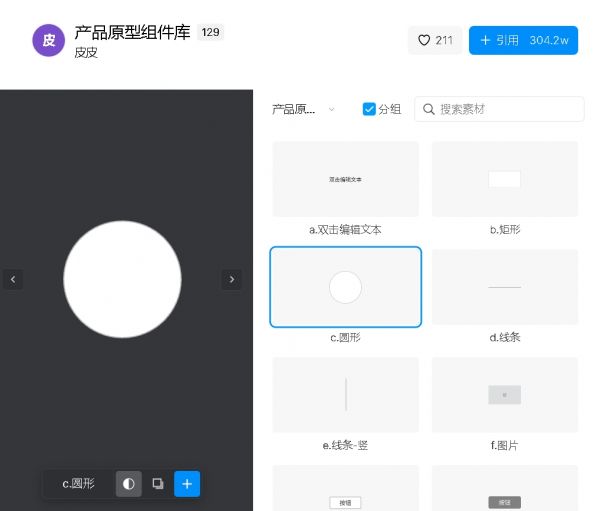Click the d.线条 label text
The width and height of the screenshot is (600, 511).
[505, 337]
